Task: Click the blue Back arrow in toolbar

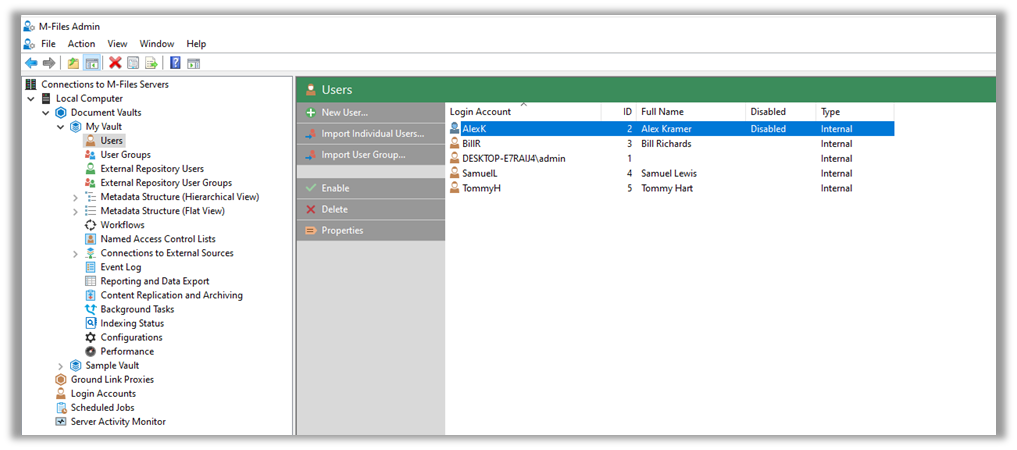Action: point(30,63)
